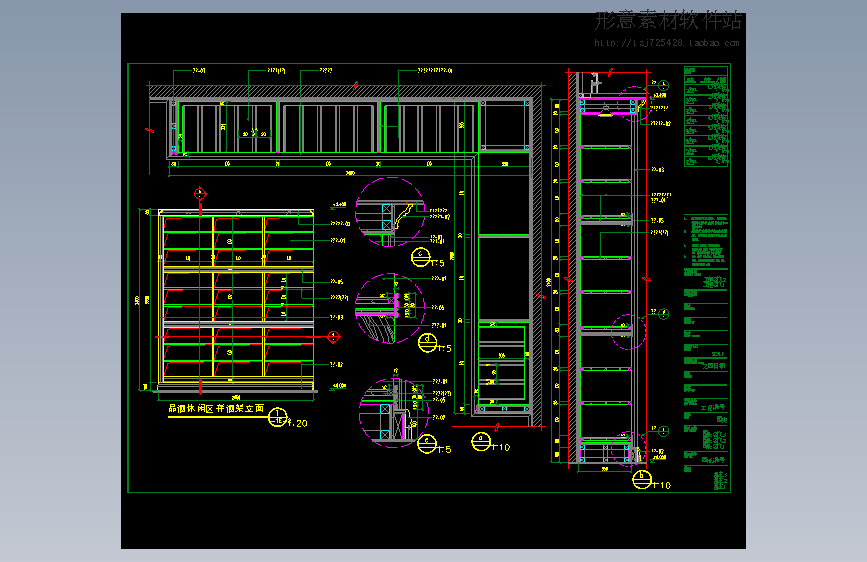
Task: Select the yellow section bubble labeled b
Action: (x=642, y=479)
